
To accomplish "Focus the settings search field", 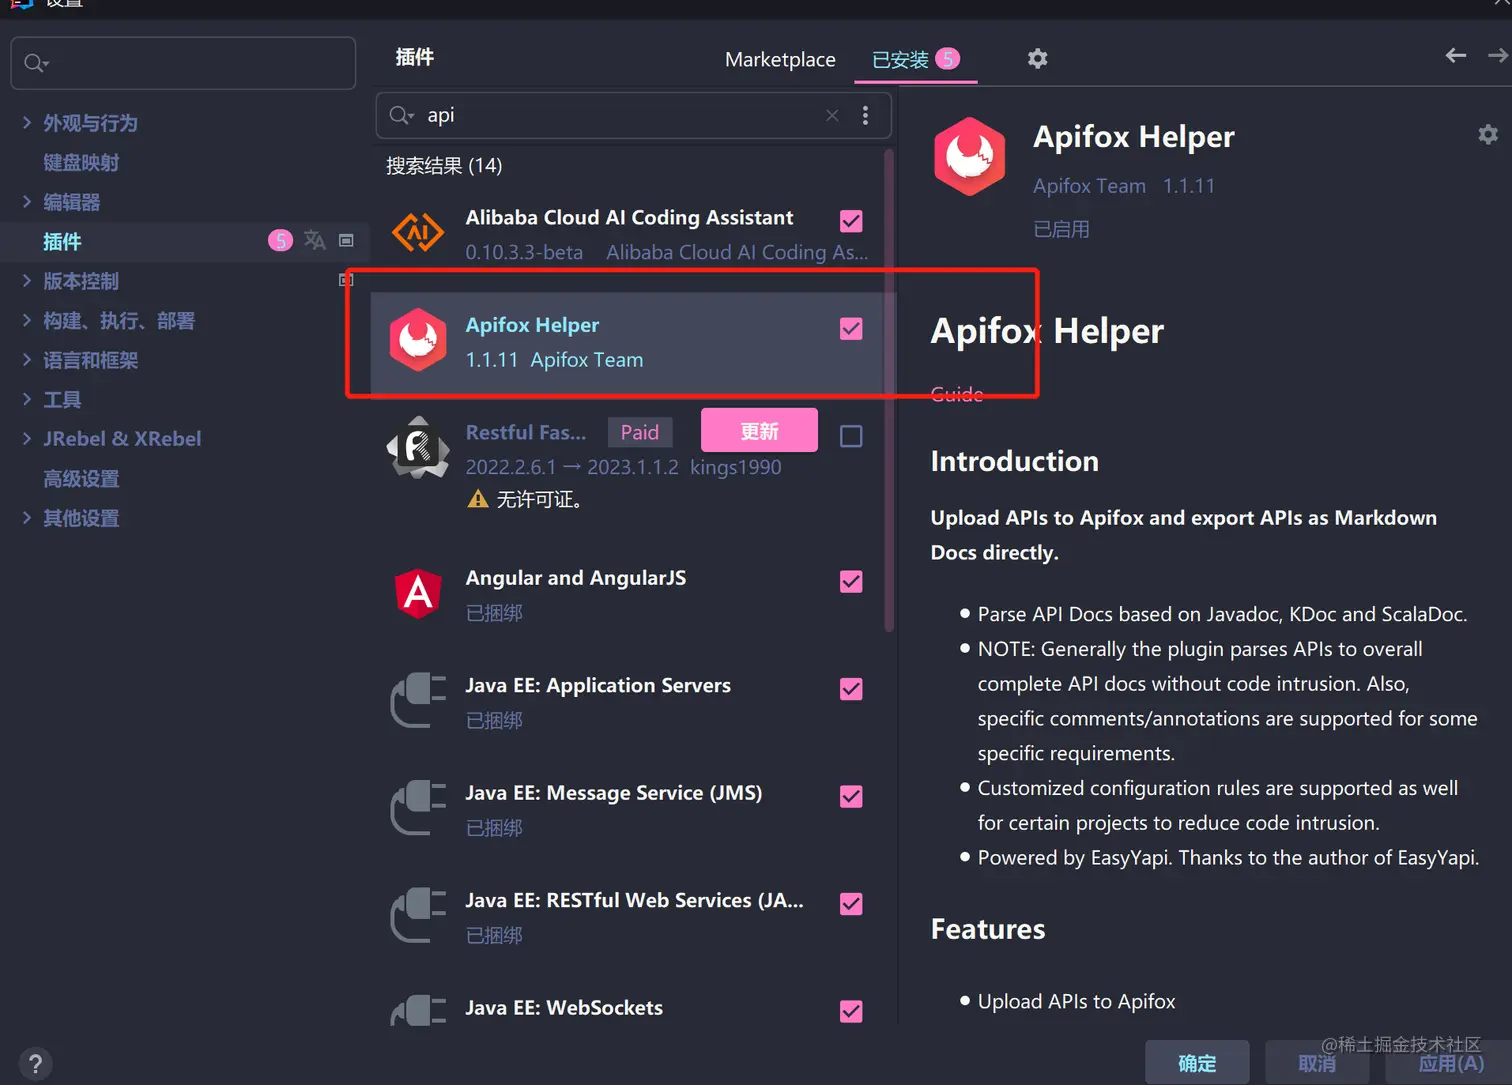I will click(183, 63).
